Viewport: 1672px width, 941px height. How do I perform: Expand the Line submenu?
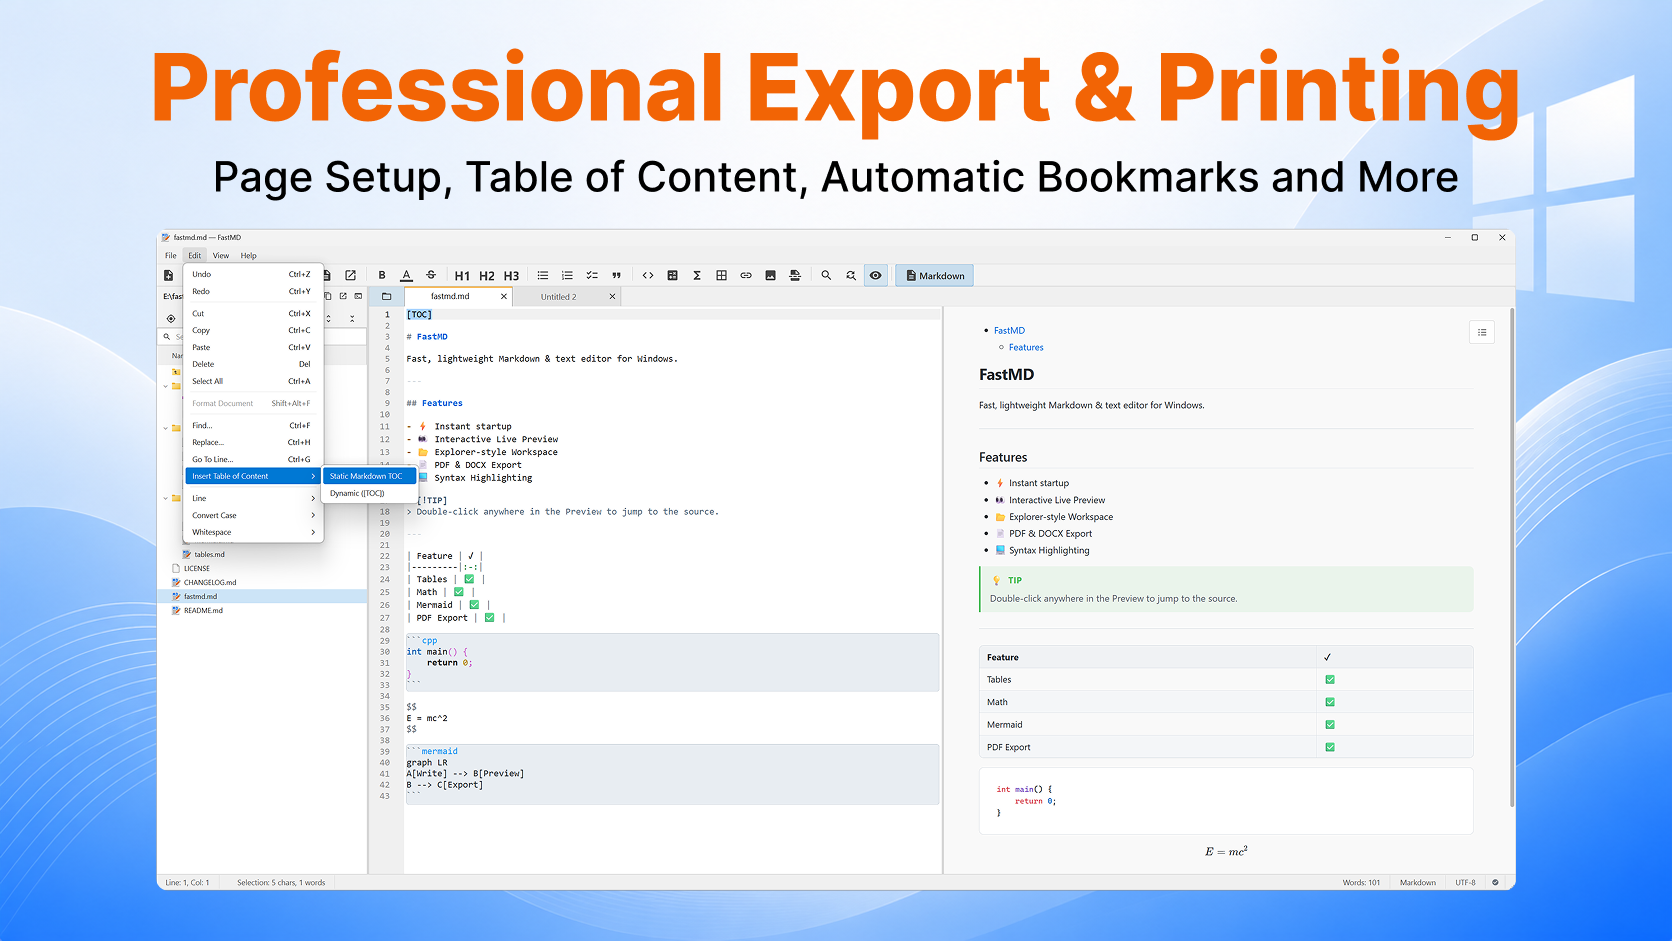click(x=252, y=498)
